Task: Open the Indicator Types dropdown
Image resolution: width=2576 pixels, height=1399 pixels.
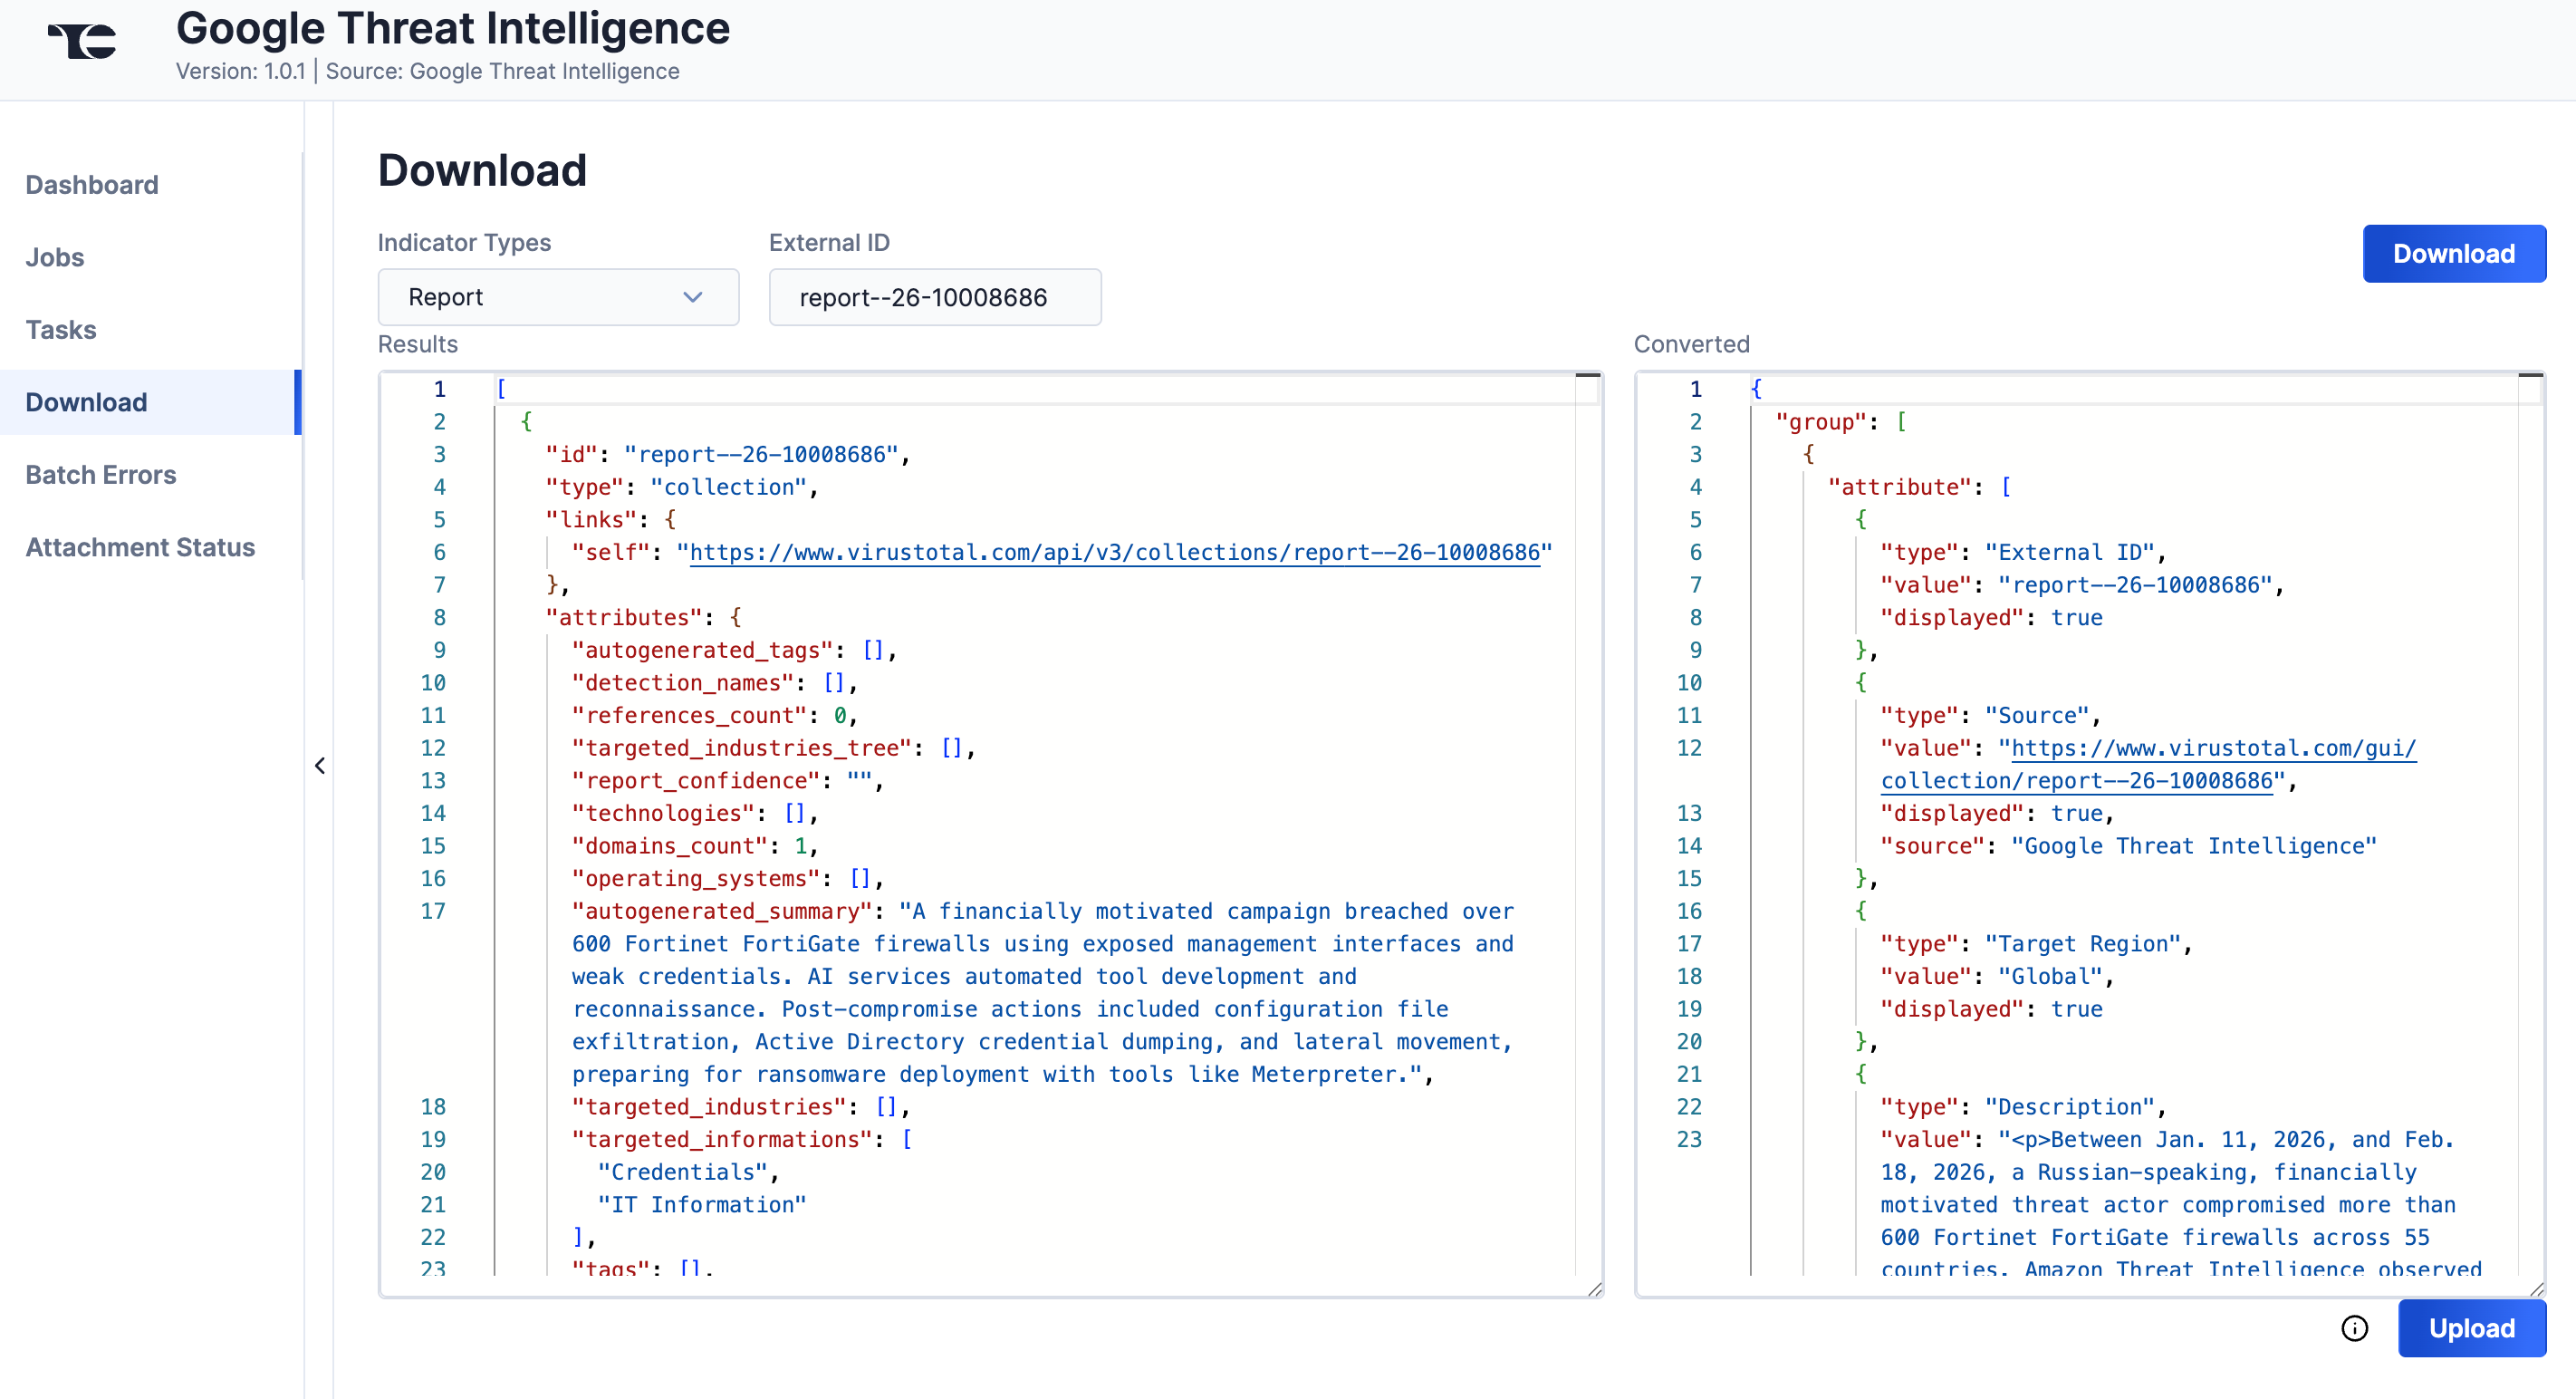Action: (x=557, y=297)
